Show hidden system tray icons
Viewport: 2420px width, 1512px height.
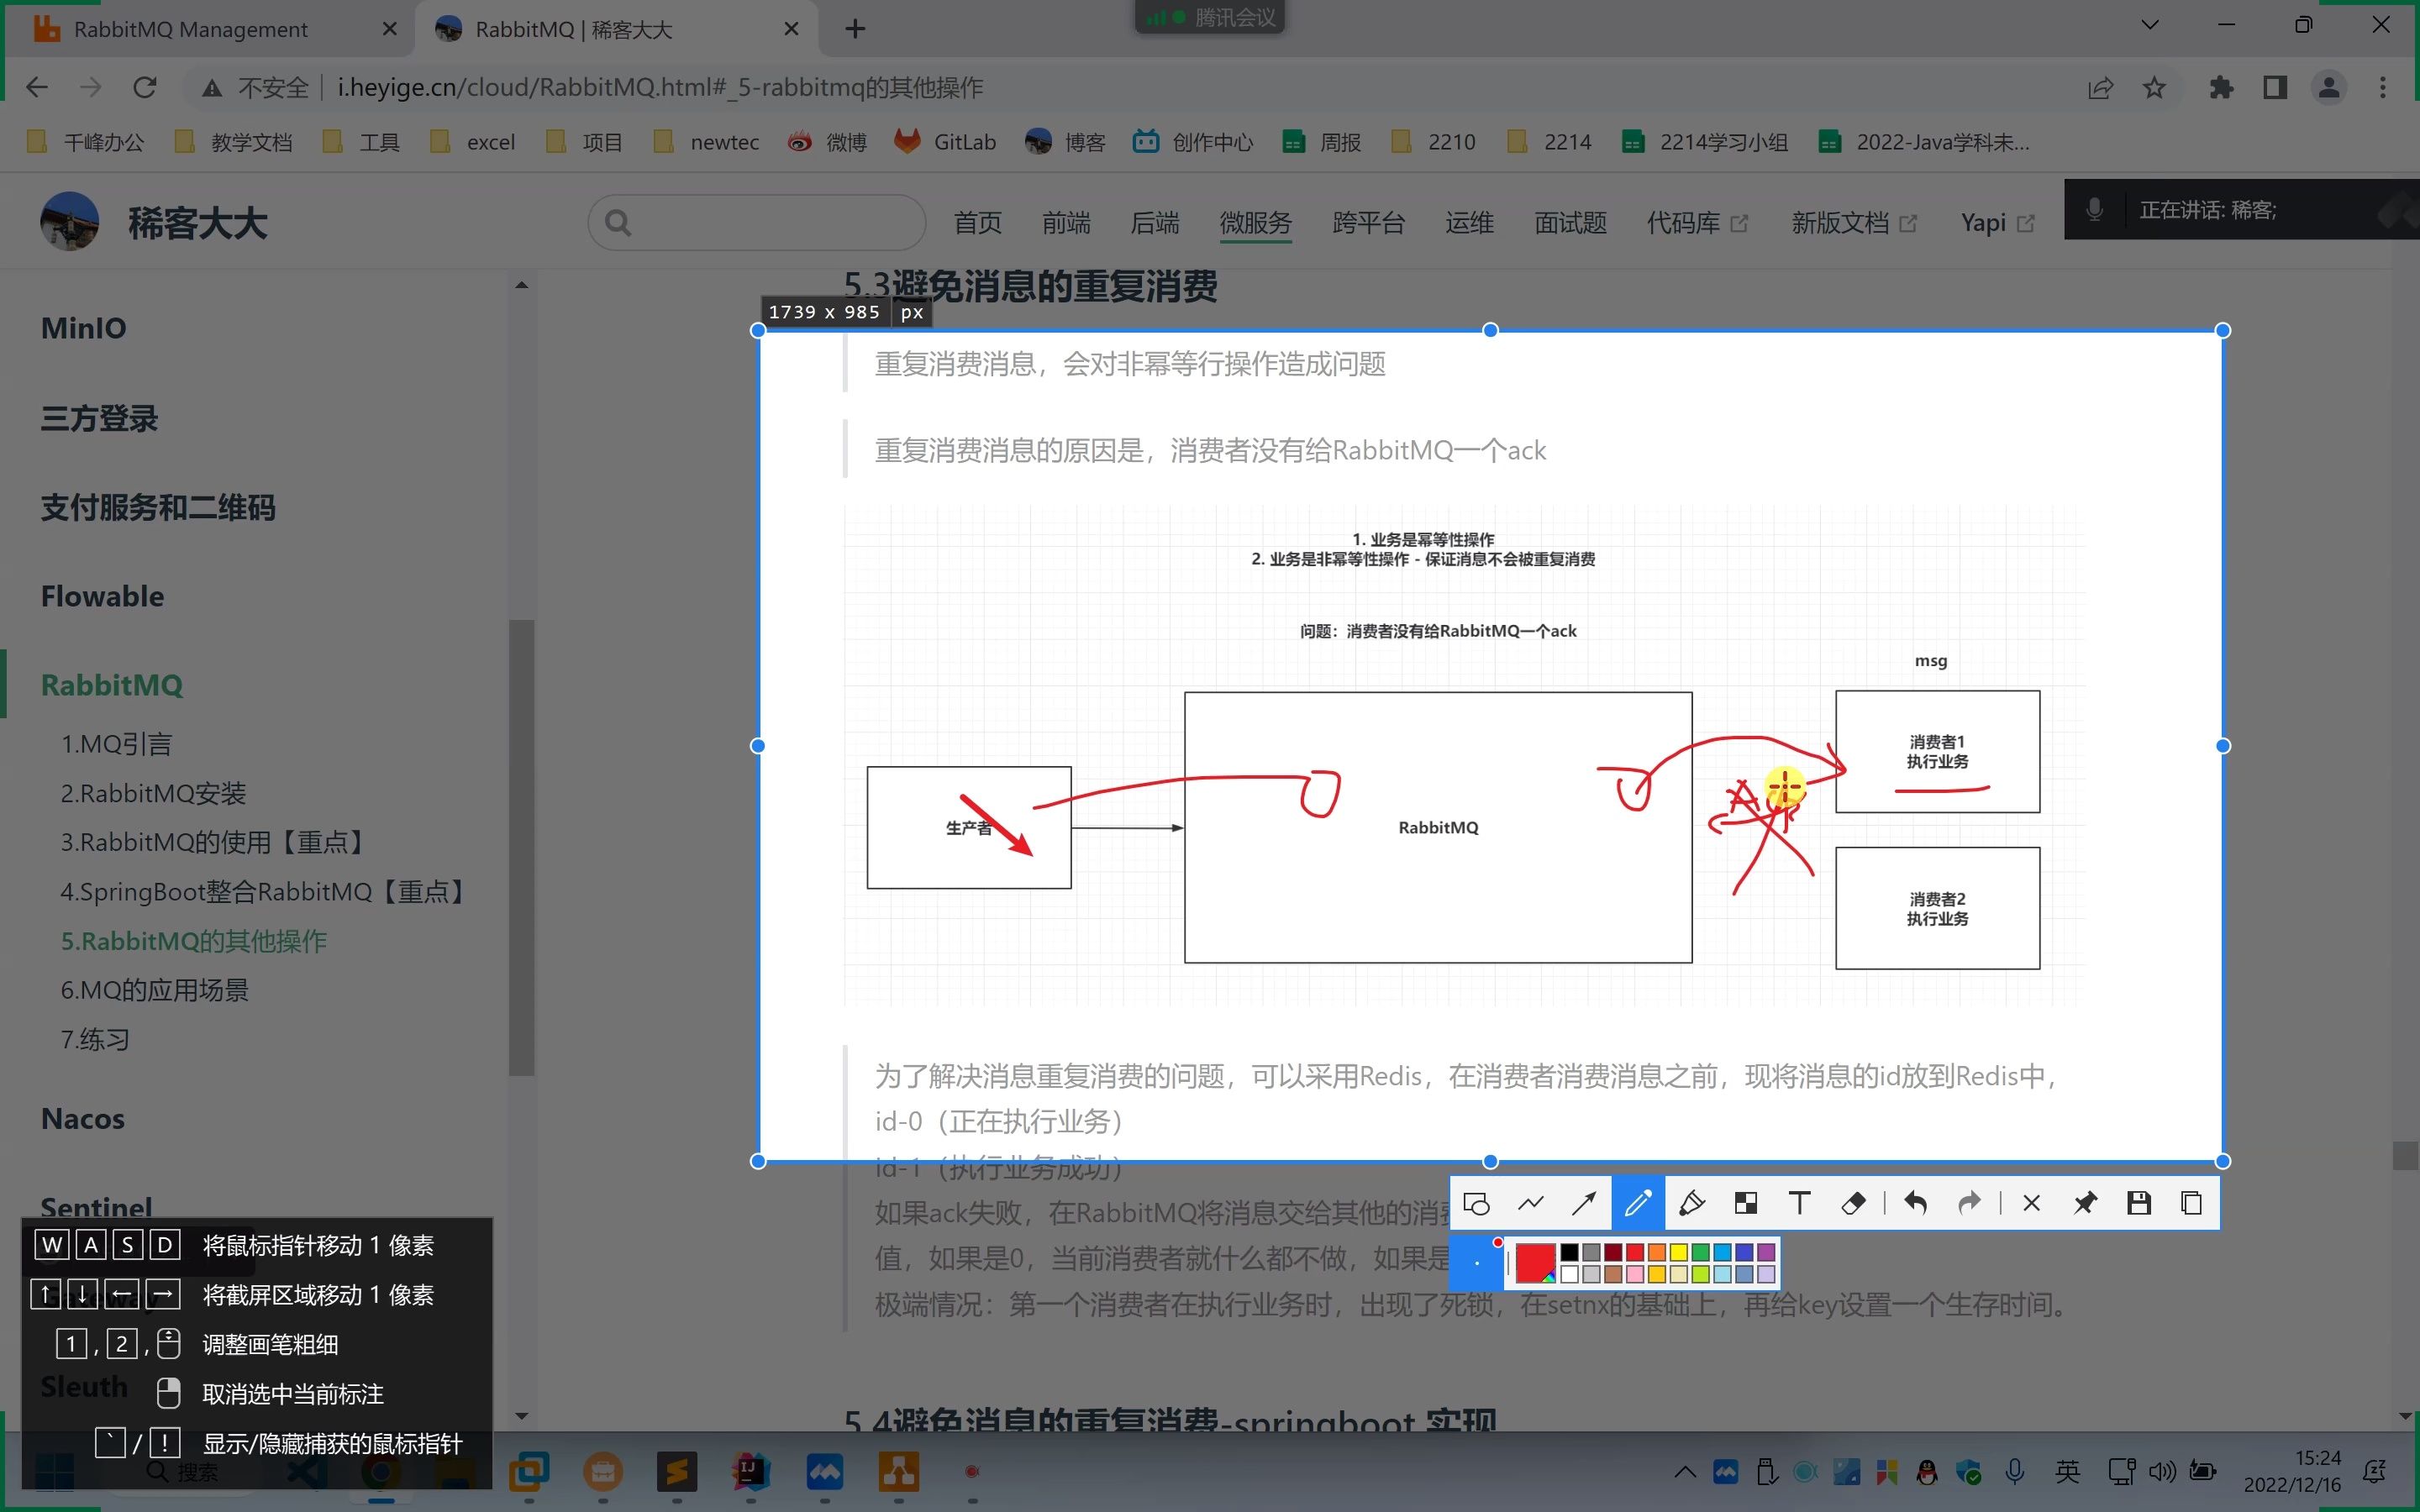tap(1685, 1471)
